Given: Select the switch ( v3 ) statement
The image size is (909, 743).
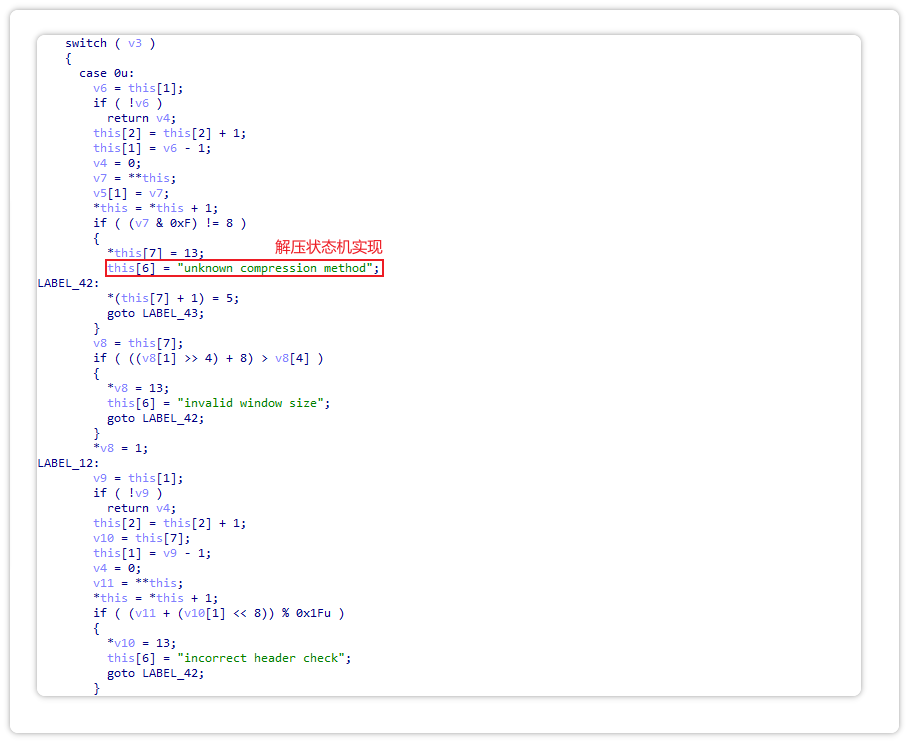Looking at the screenshot, I should coord(110,43).
